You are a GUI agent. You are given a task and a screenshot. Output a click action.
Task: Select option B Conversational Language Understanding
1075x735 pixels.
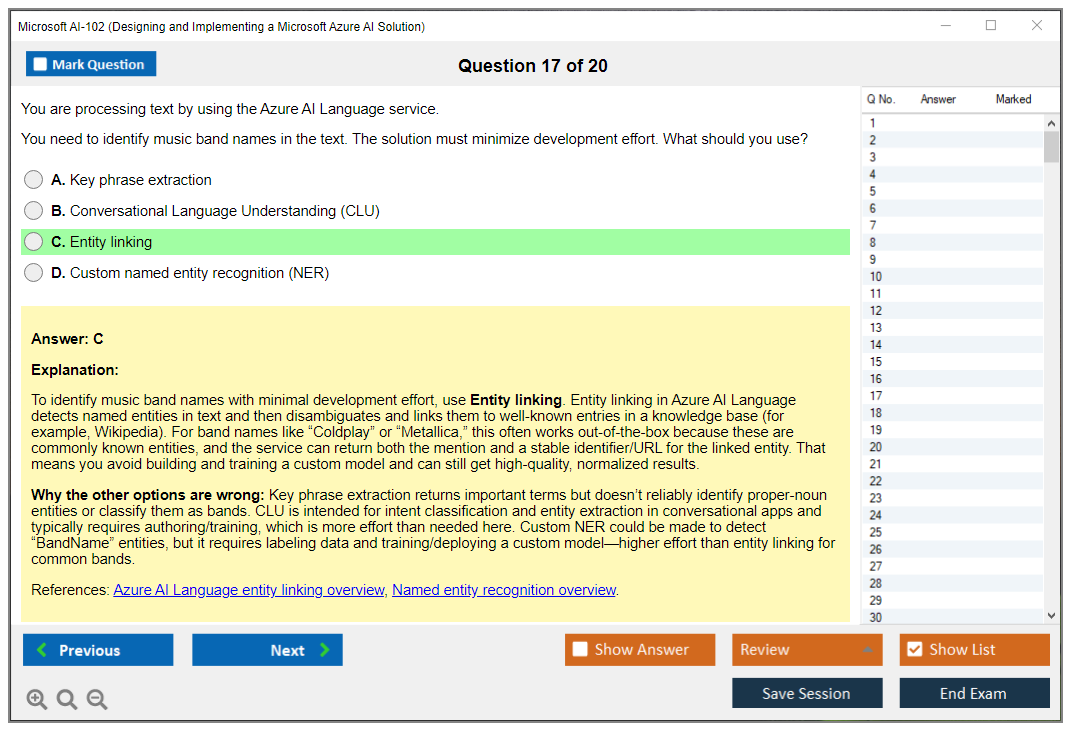(34, 211)
